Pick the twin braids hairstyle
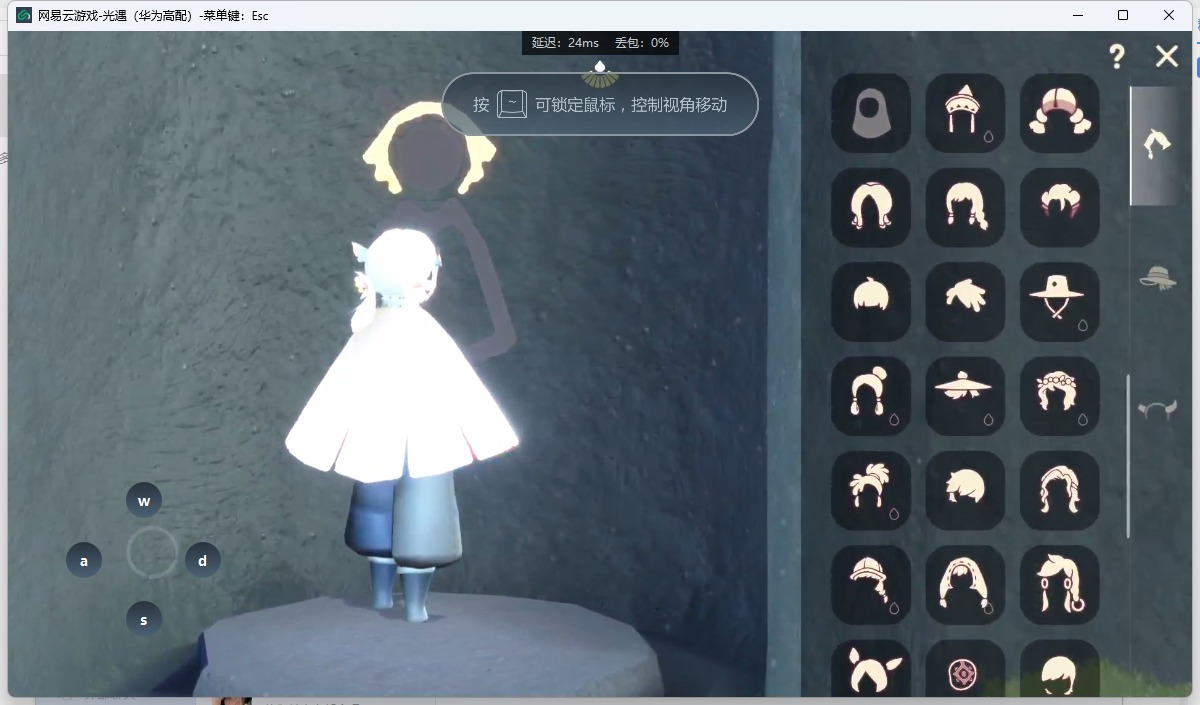The width and height of the screenshot is (1200, 705). 965,207
